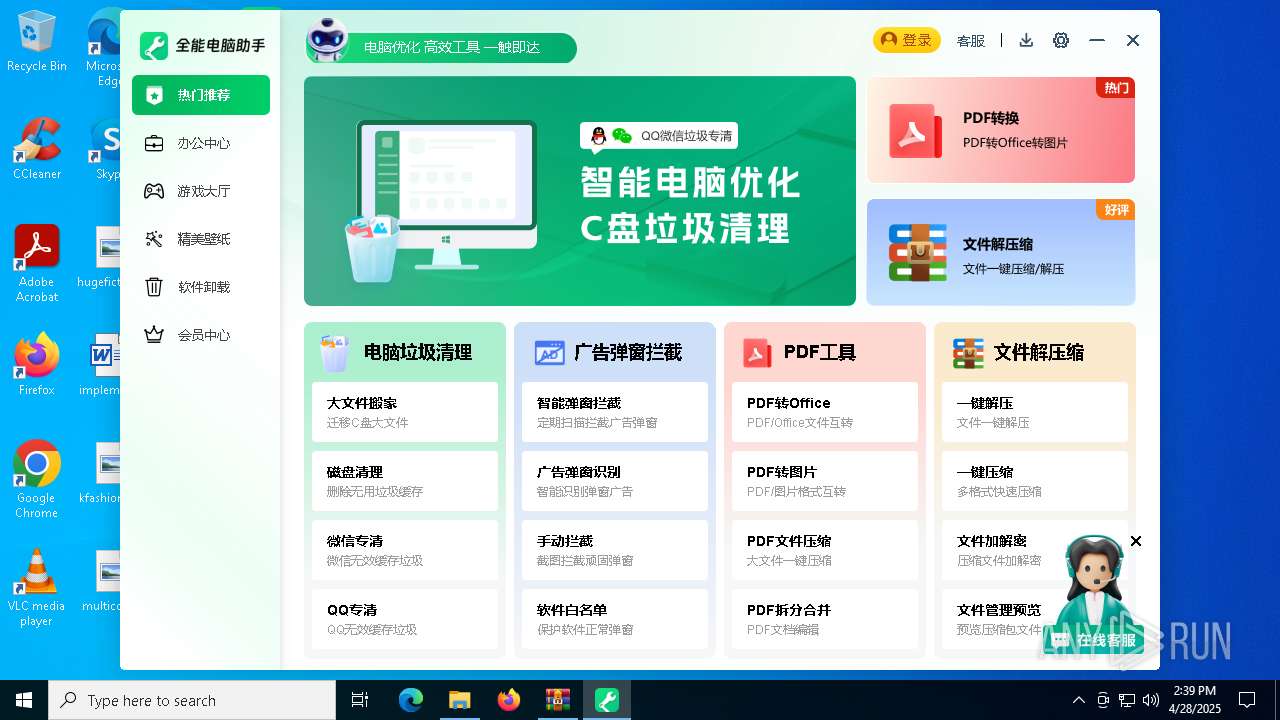The height and width of the screenshot is (720, 1280).
Task: Open CCleaner desktop shortcut
Action: click(x=37, y=149)
